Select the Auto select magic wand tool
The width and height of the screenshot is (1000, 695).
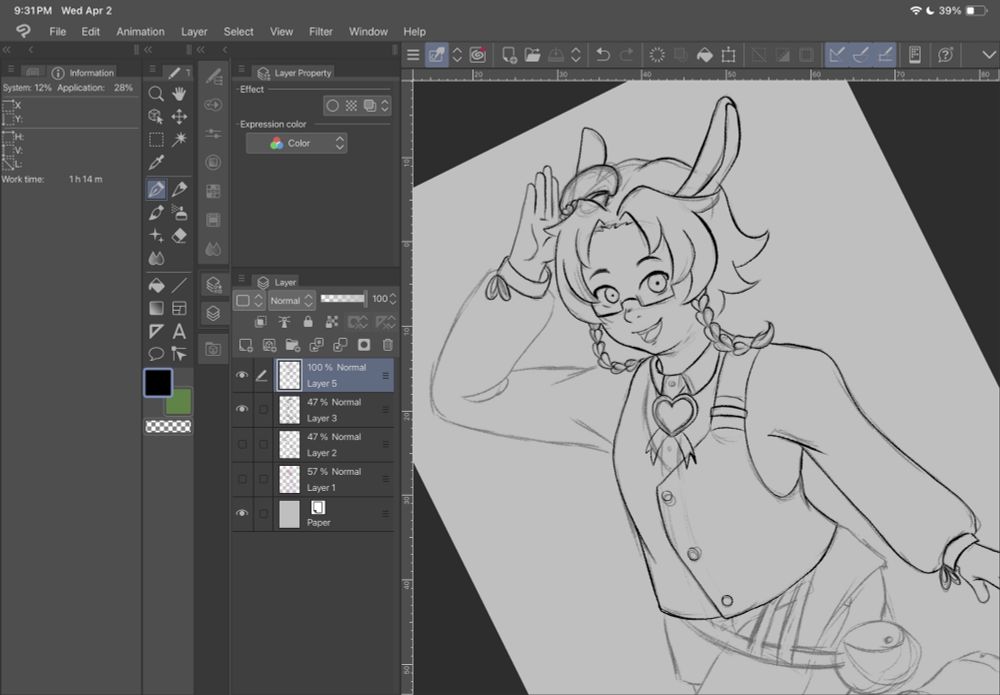[x=179, y=139]
